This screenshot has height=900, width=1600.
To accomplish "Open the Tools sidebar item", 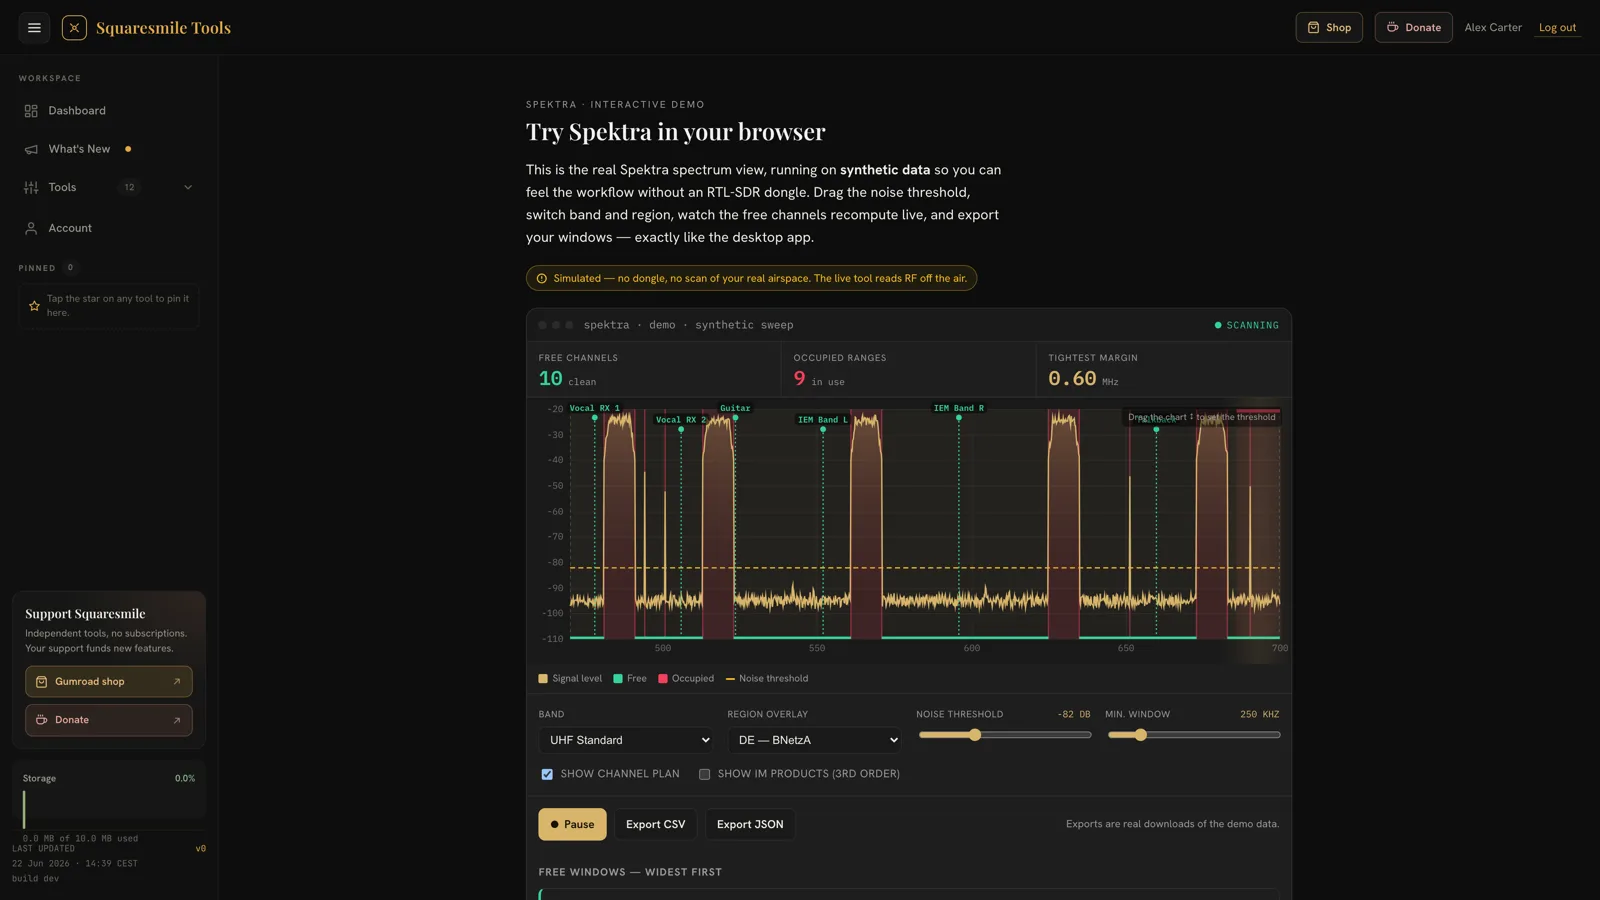I will [x=109, y=187].
